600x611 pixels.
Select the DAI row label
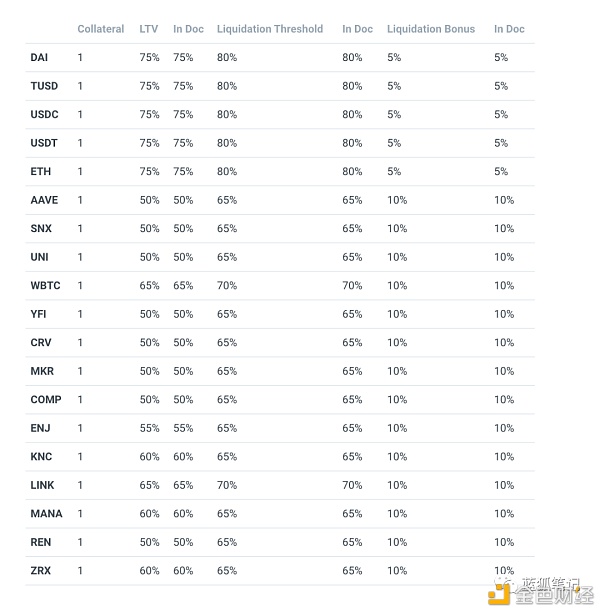tap(39, 57)
